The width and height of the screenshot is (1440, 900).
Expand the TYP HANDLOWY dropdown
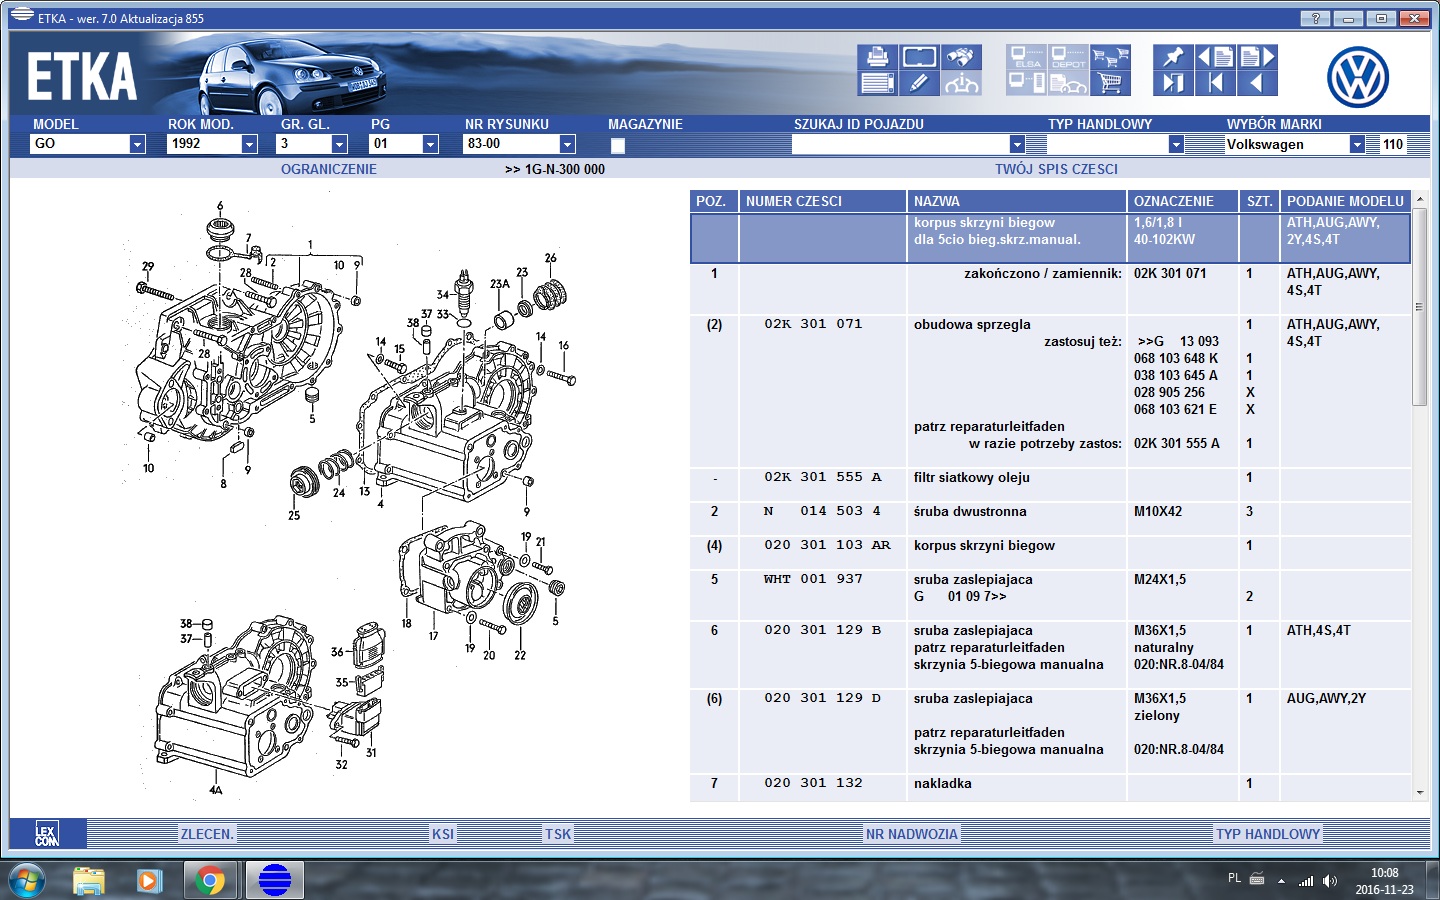coord(1176,144)
